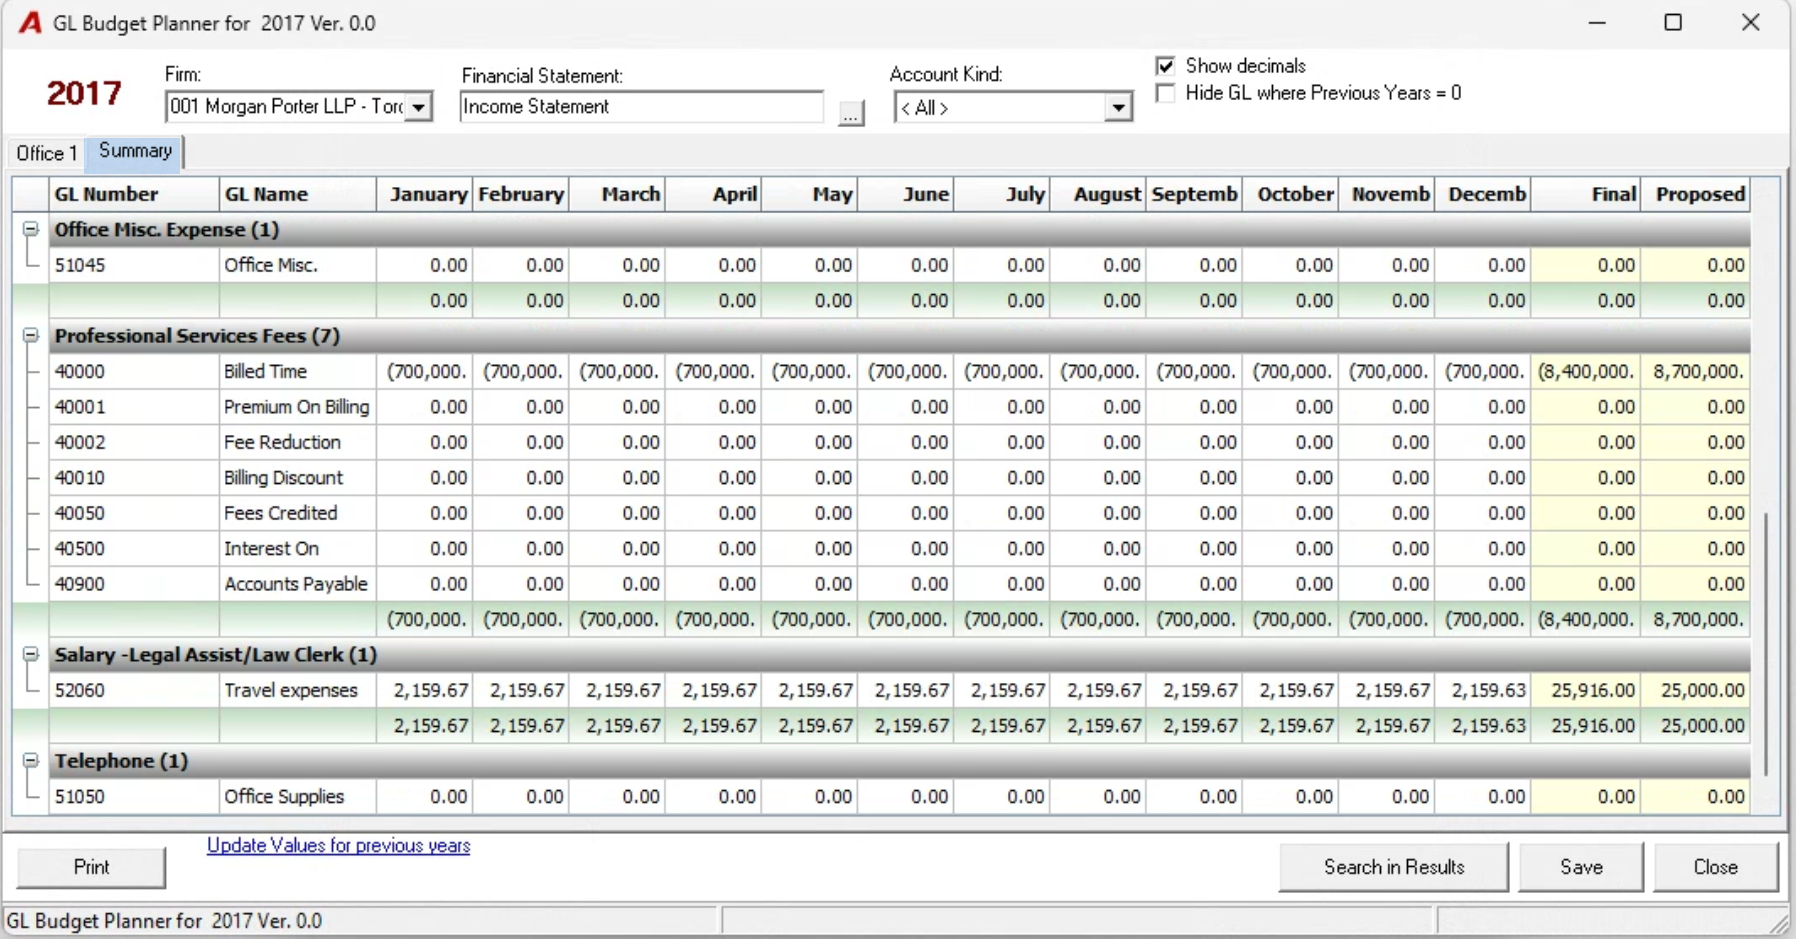This screenshot has height=939, width=1796.
Task: Click the Print button
Action: 91,867
